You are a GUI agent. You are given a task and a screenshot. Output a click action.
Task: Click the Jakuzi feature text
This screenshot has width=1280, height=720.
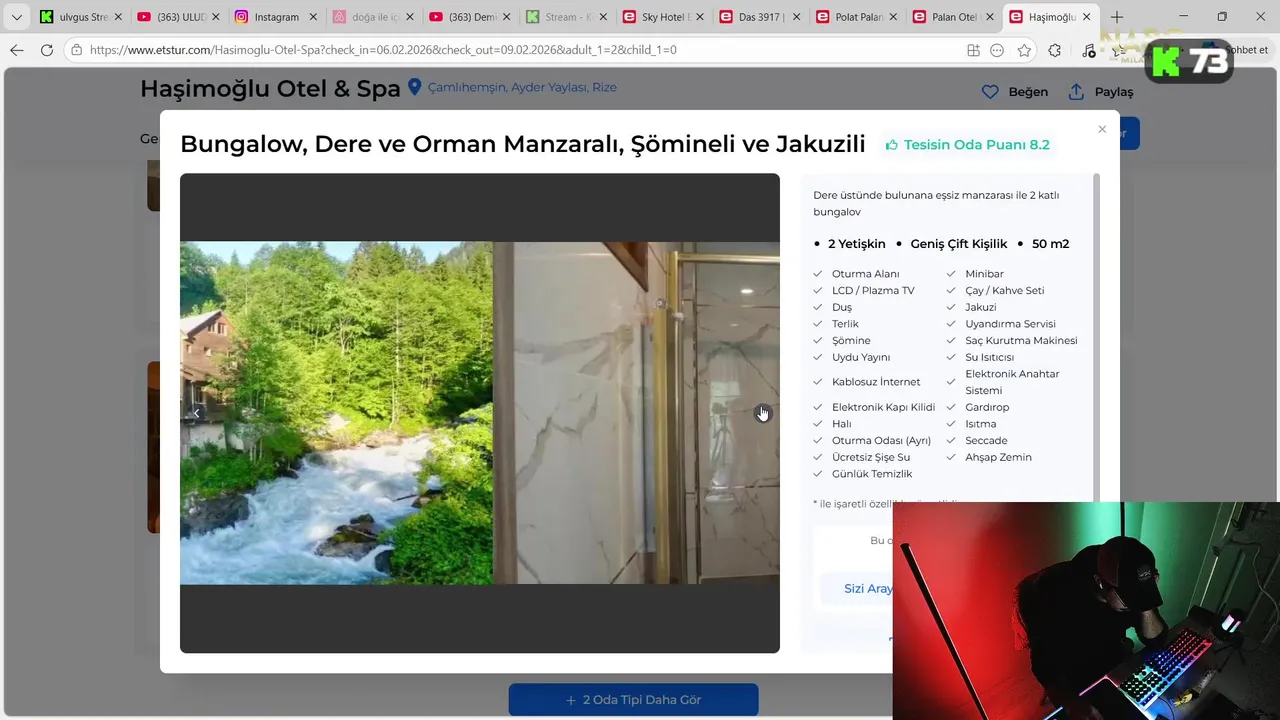tap(981, 307)
